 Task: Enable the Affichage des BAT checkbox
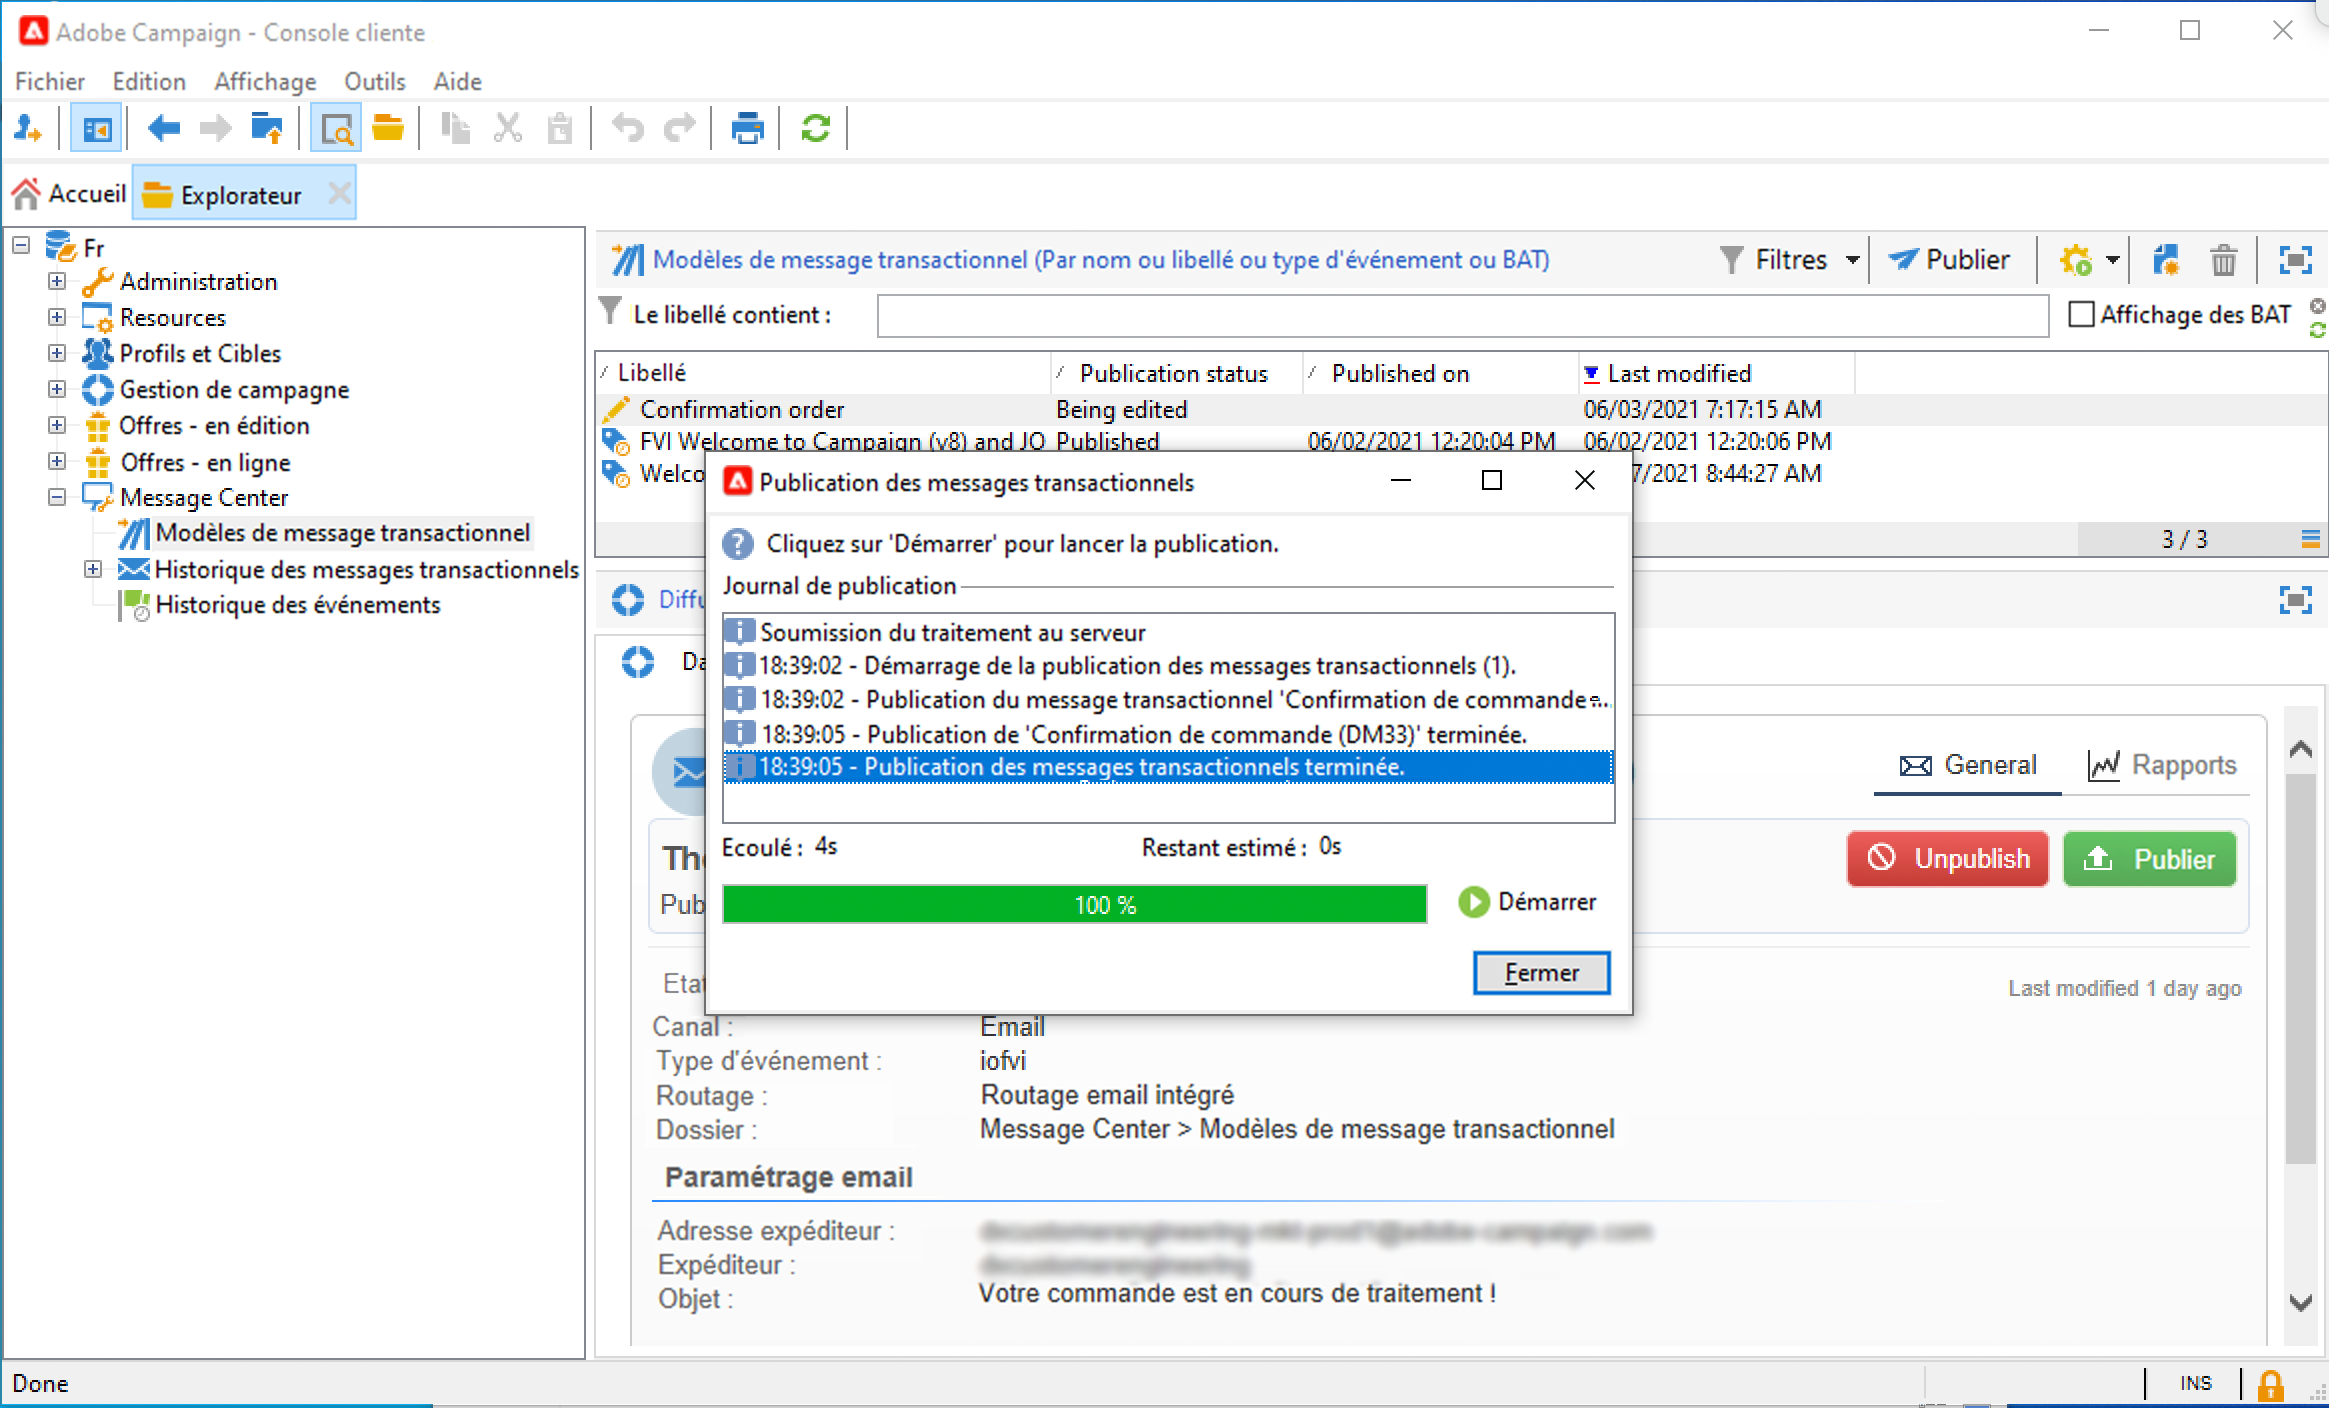click(x=2081, y=315)
